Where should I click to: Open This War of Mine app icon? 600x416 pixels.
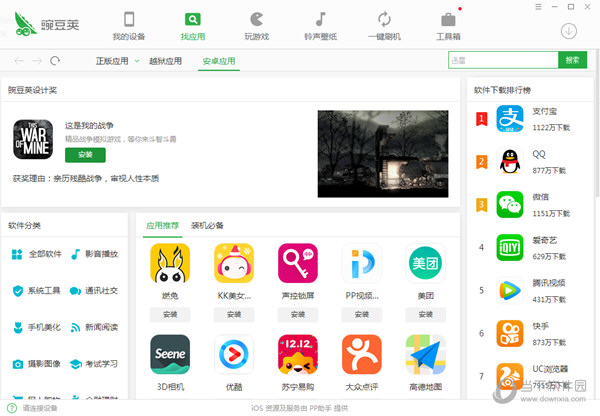click(x=33, y=139)
